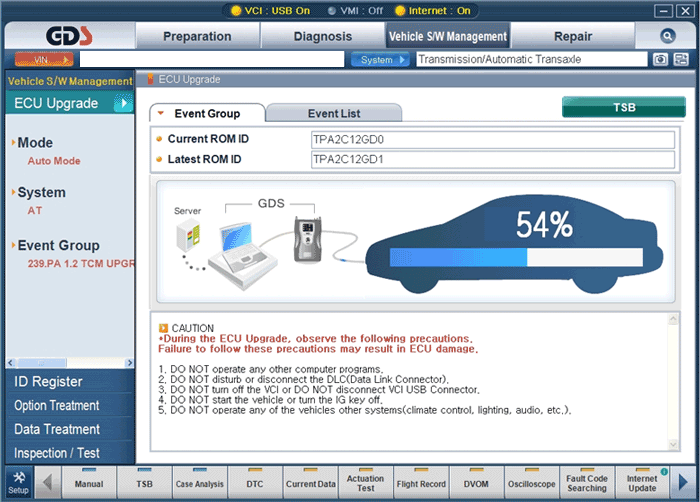Open Flight Record tool
This screenshot has height=502, width=700.
[421, 482]
